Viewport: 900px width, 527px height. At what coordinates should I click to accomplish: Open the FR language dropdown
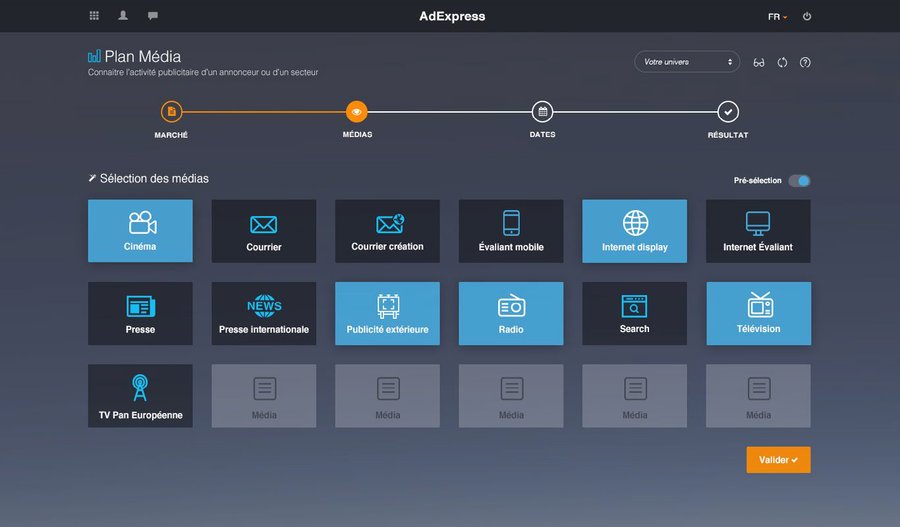tap(777, 17)
